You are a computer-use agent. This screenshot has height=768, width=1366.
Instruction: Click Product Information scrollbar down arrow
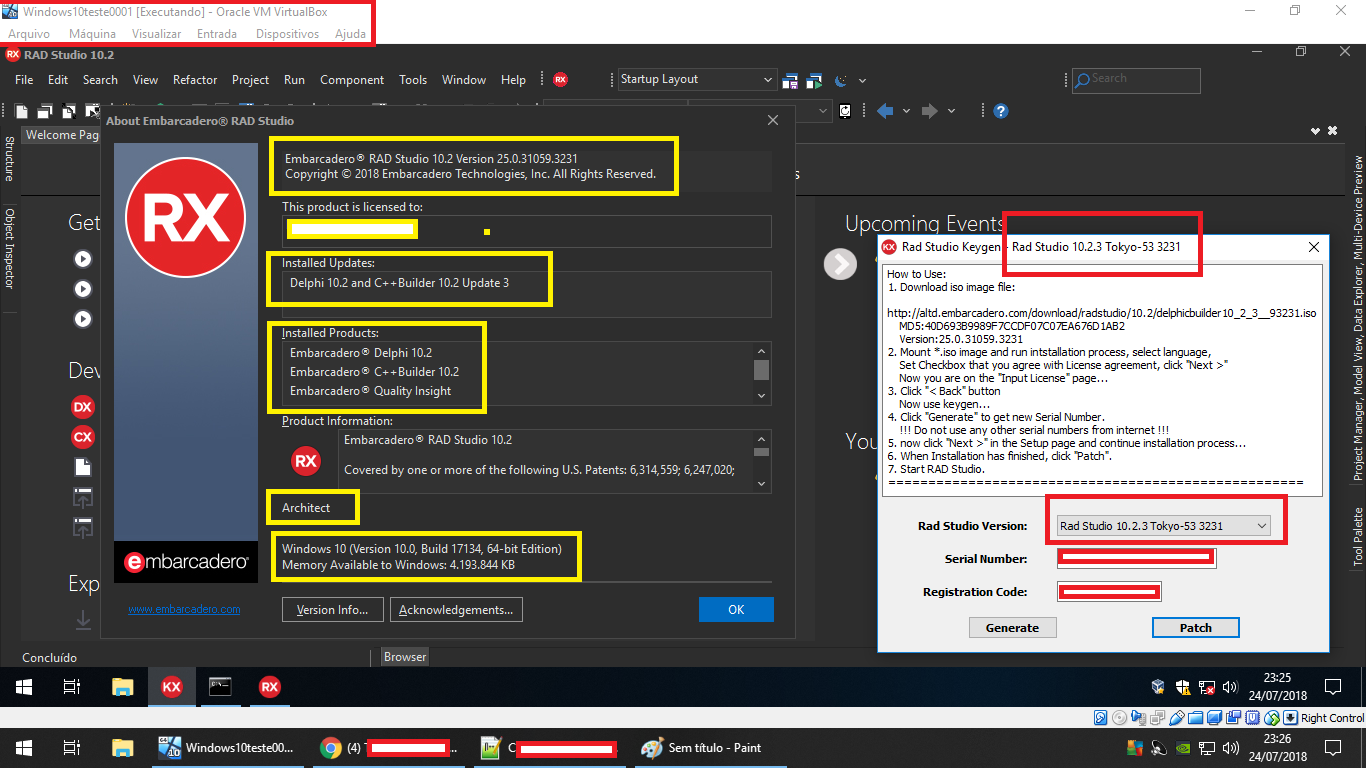coord(762,484)
